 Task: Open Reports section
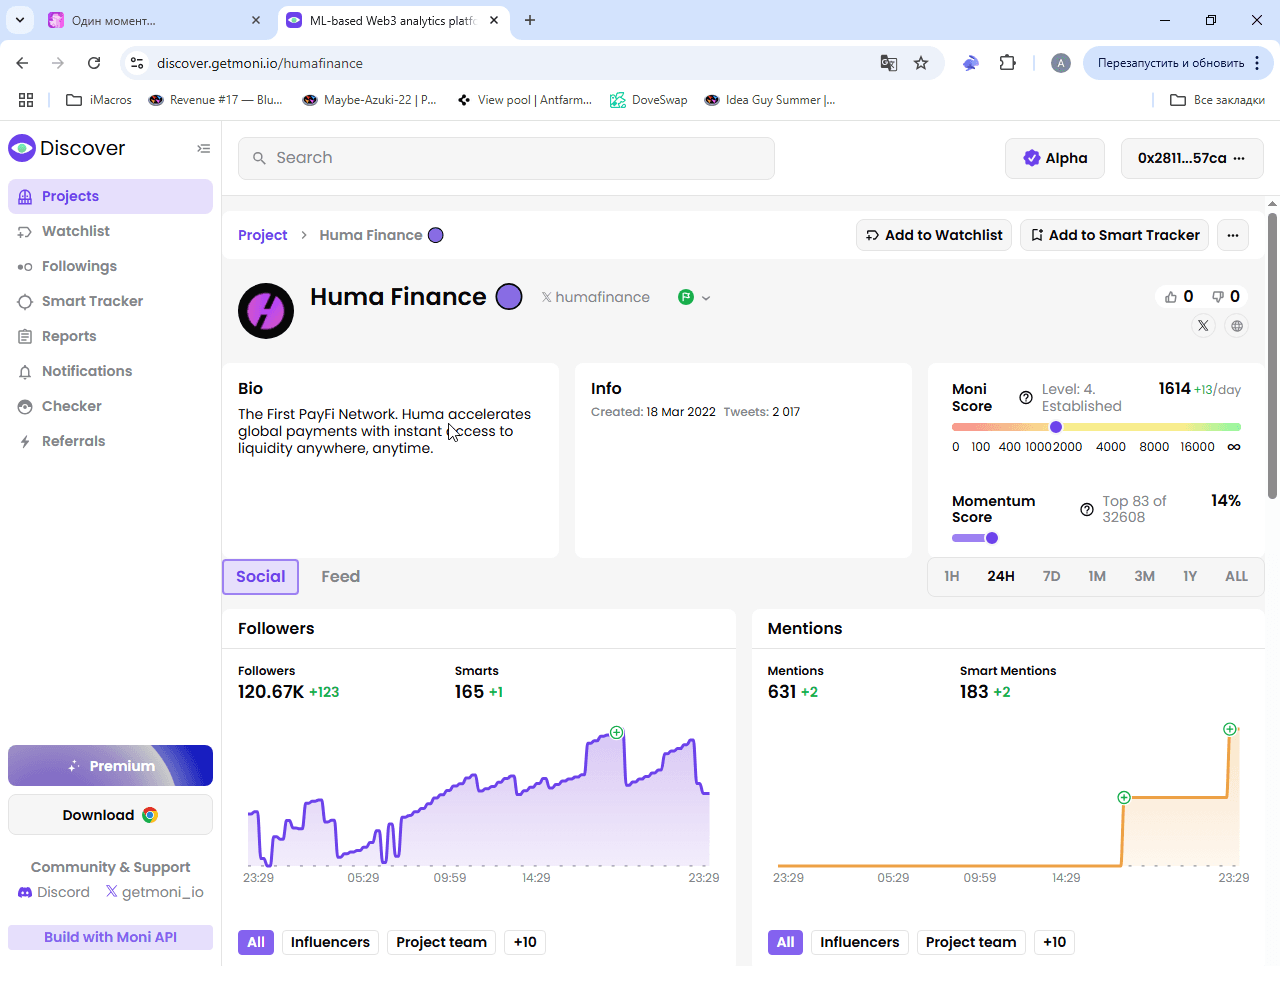(110, 336)
